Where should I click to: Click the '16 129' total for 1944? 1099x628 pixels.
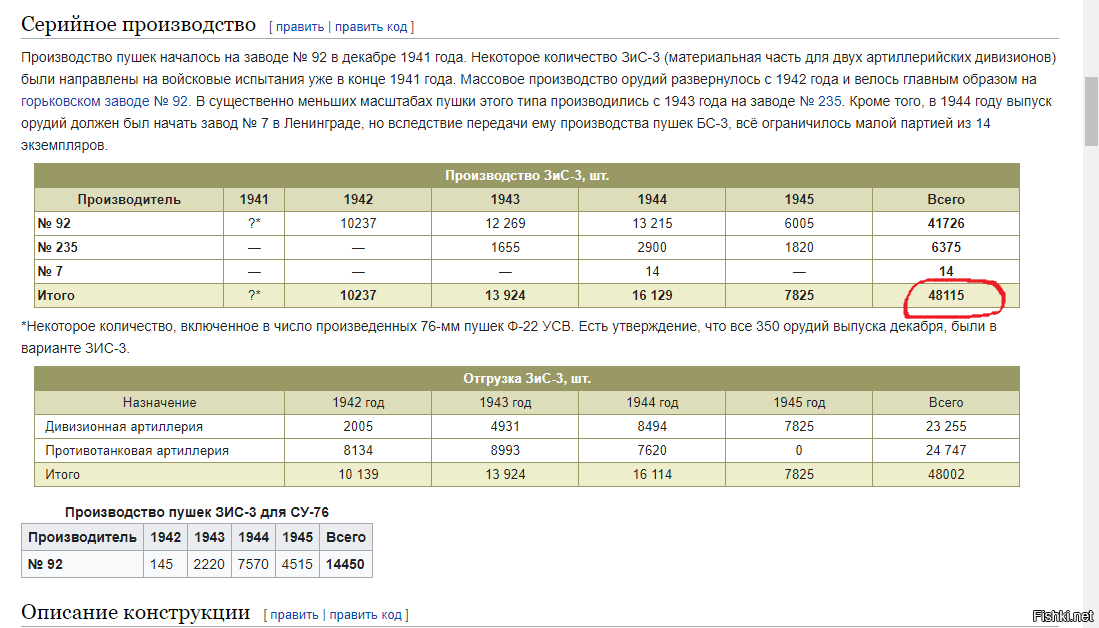[x=652, y=296]
